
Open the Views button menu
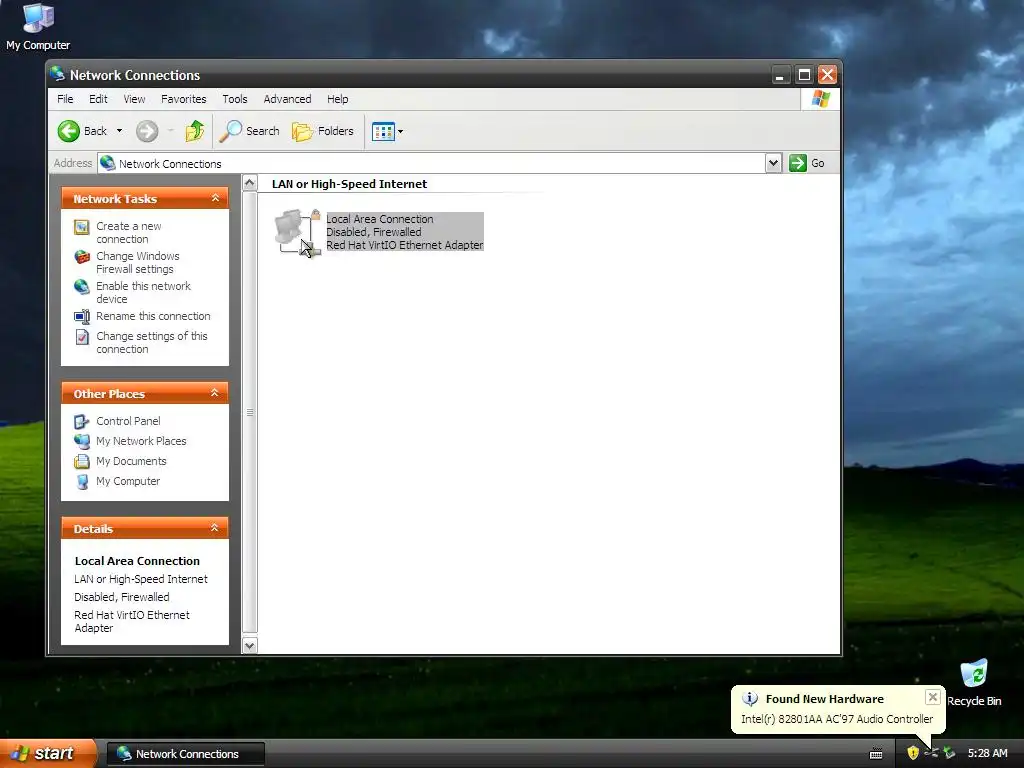pos(388,131)
